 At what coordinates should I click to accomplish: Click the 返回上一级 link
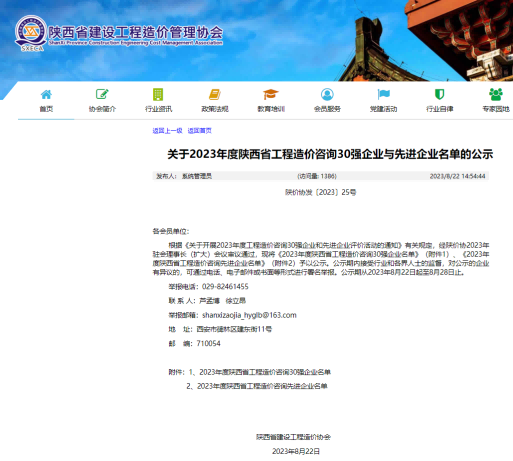point(167,131)
